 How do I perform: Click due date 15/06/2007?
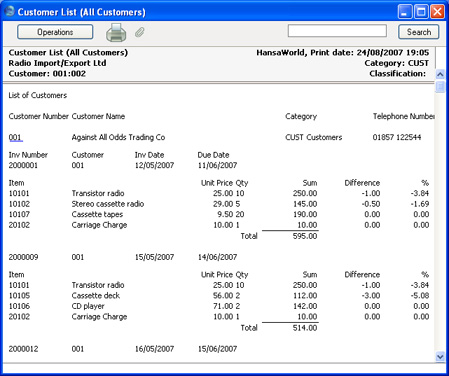217,349
